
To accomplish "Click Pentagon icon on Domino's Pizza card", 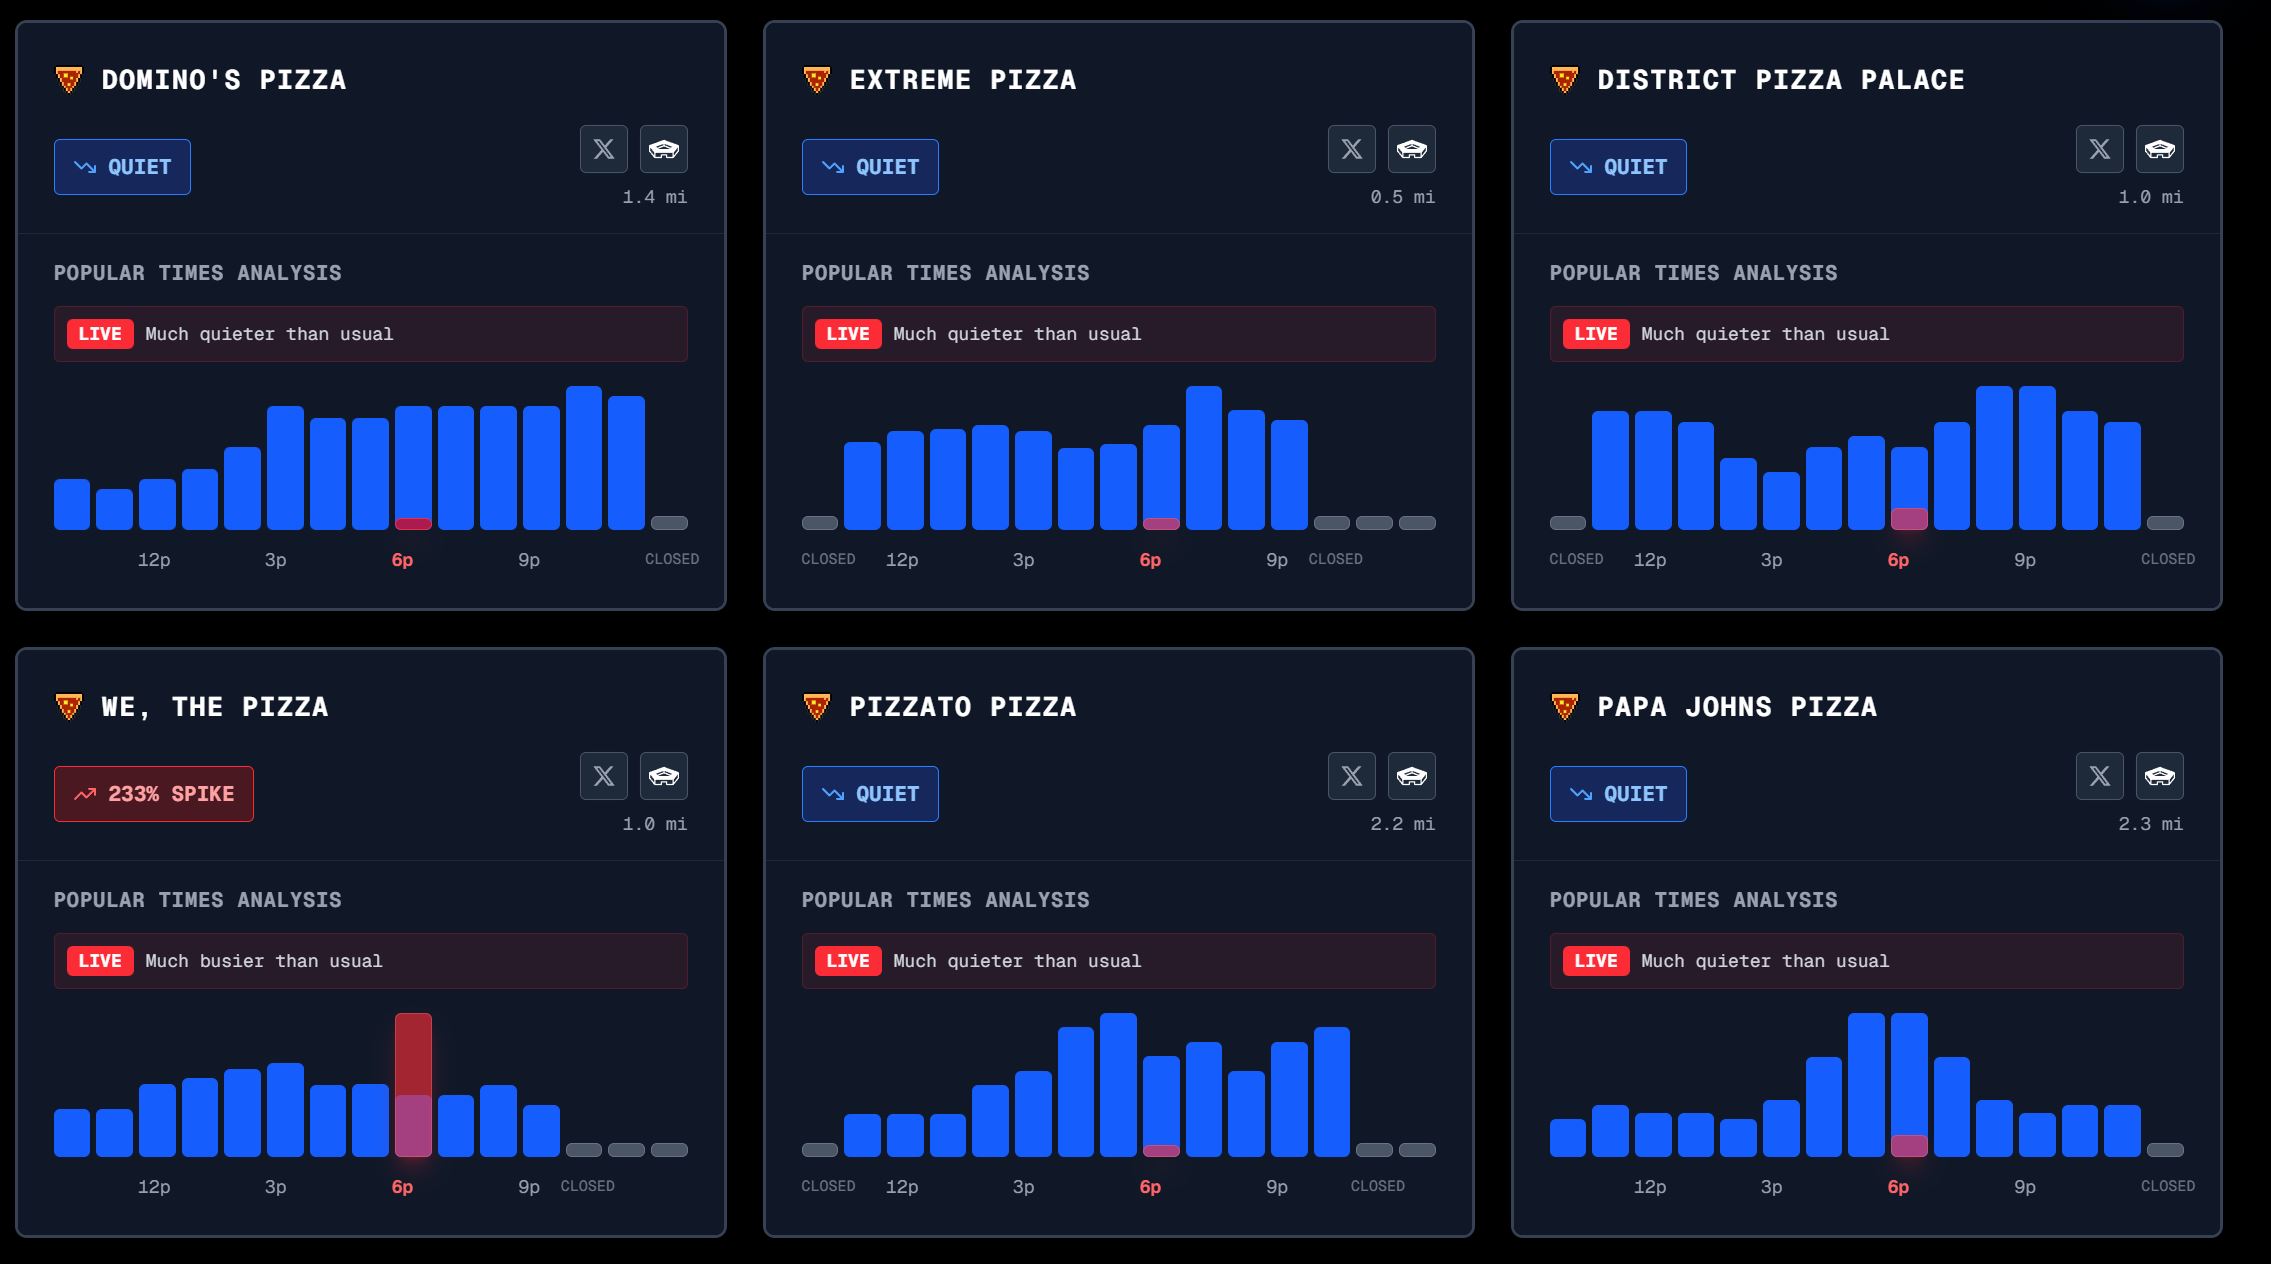I will coord(663,149).
